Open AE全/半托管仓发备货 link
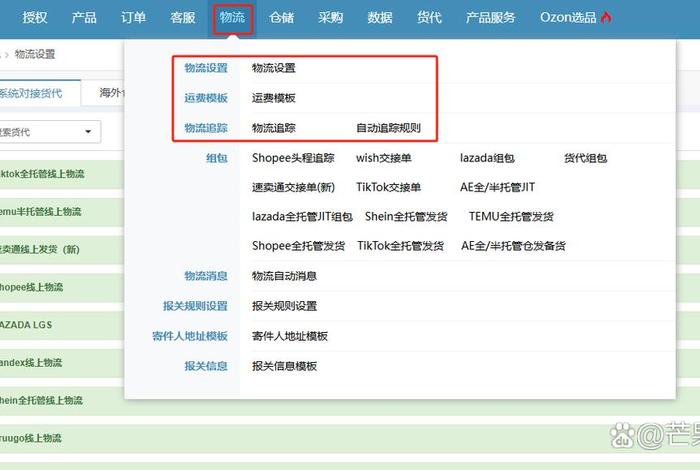The image size is (700, 470). (513, 246)
